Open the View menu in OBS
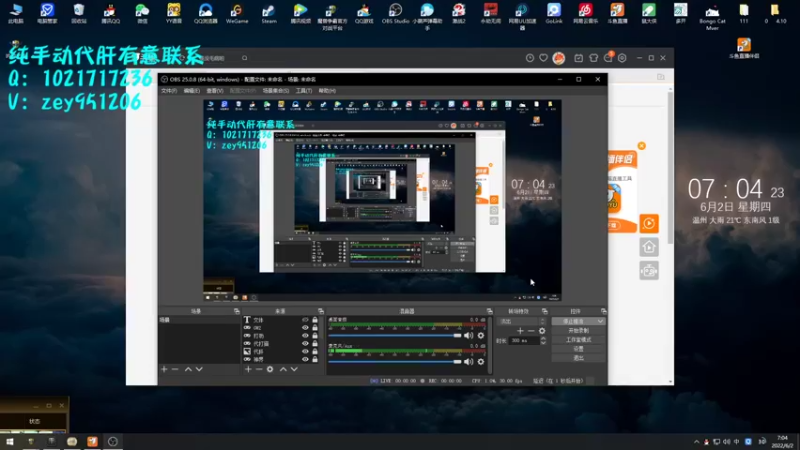 pyautogui.click(x=215, y=91)
